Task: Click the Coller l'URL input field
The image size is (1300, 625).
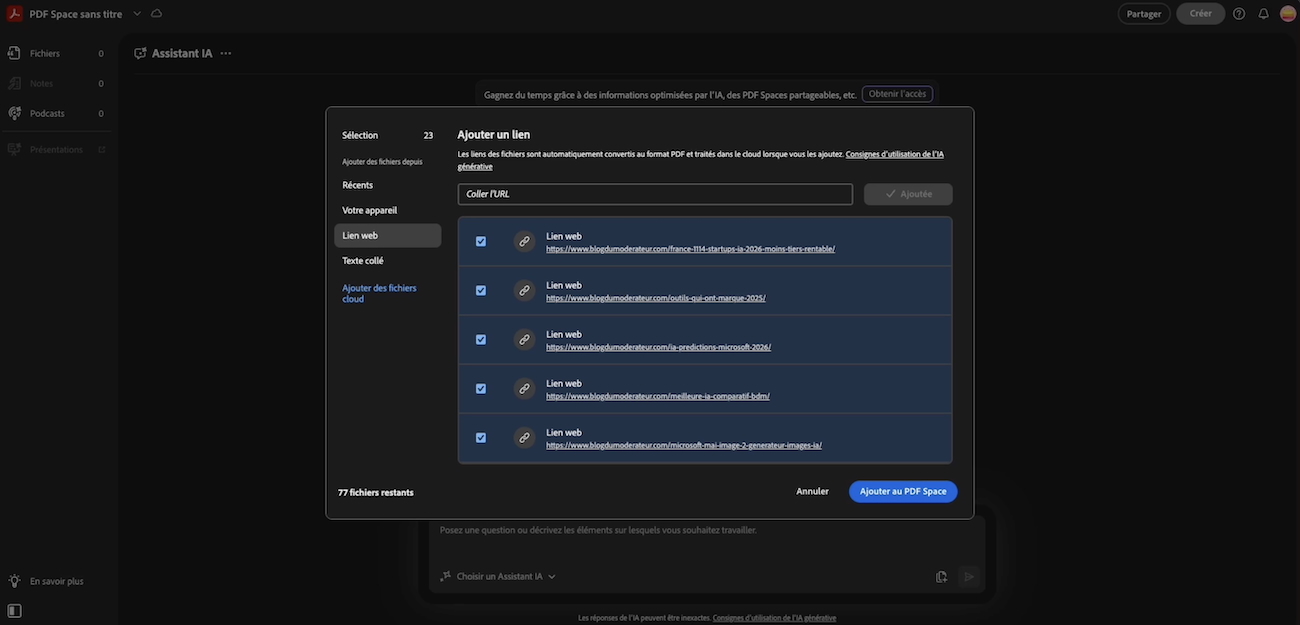Action: [x=655, y=194]
